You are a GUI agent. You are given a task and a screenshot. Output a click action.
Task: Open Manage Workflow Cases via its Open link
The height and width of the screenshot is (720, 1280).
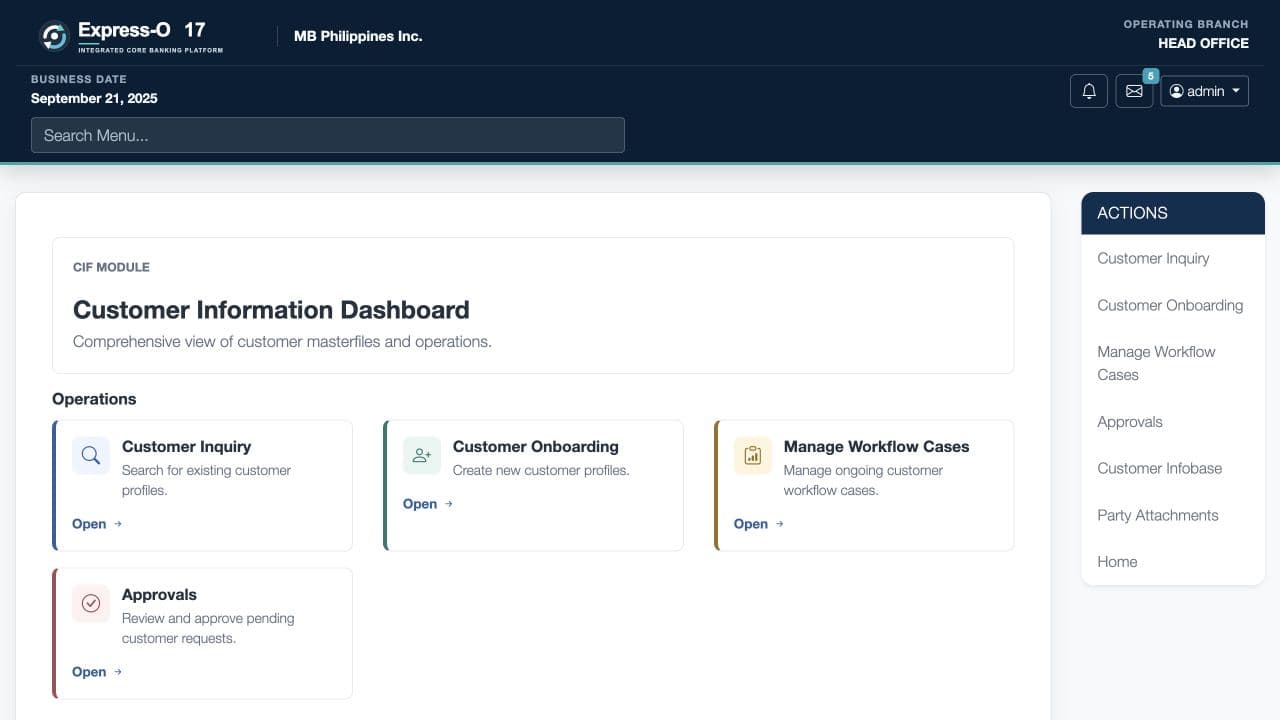[x=759, y=524]
